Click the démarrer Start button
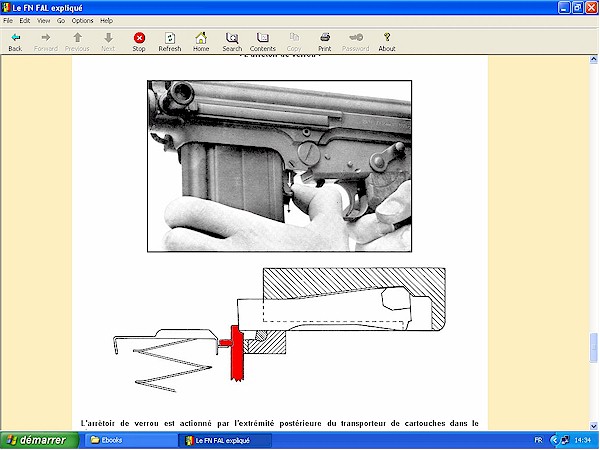The height and width of the screenshot is (450, 600). 39,440
